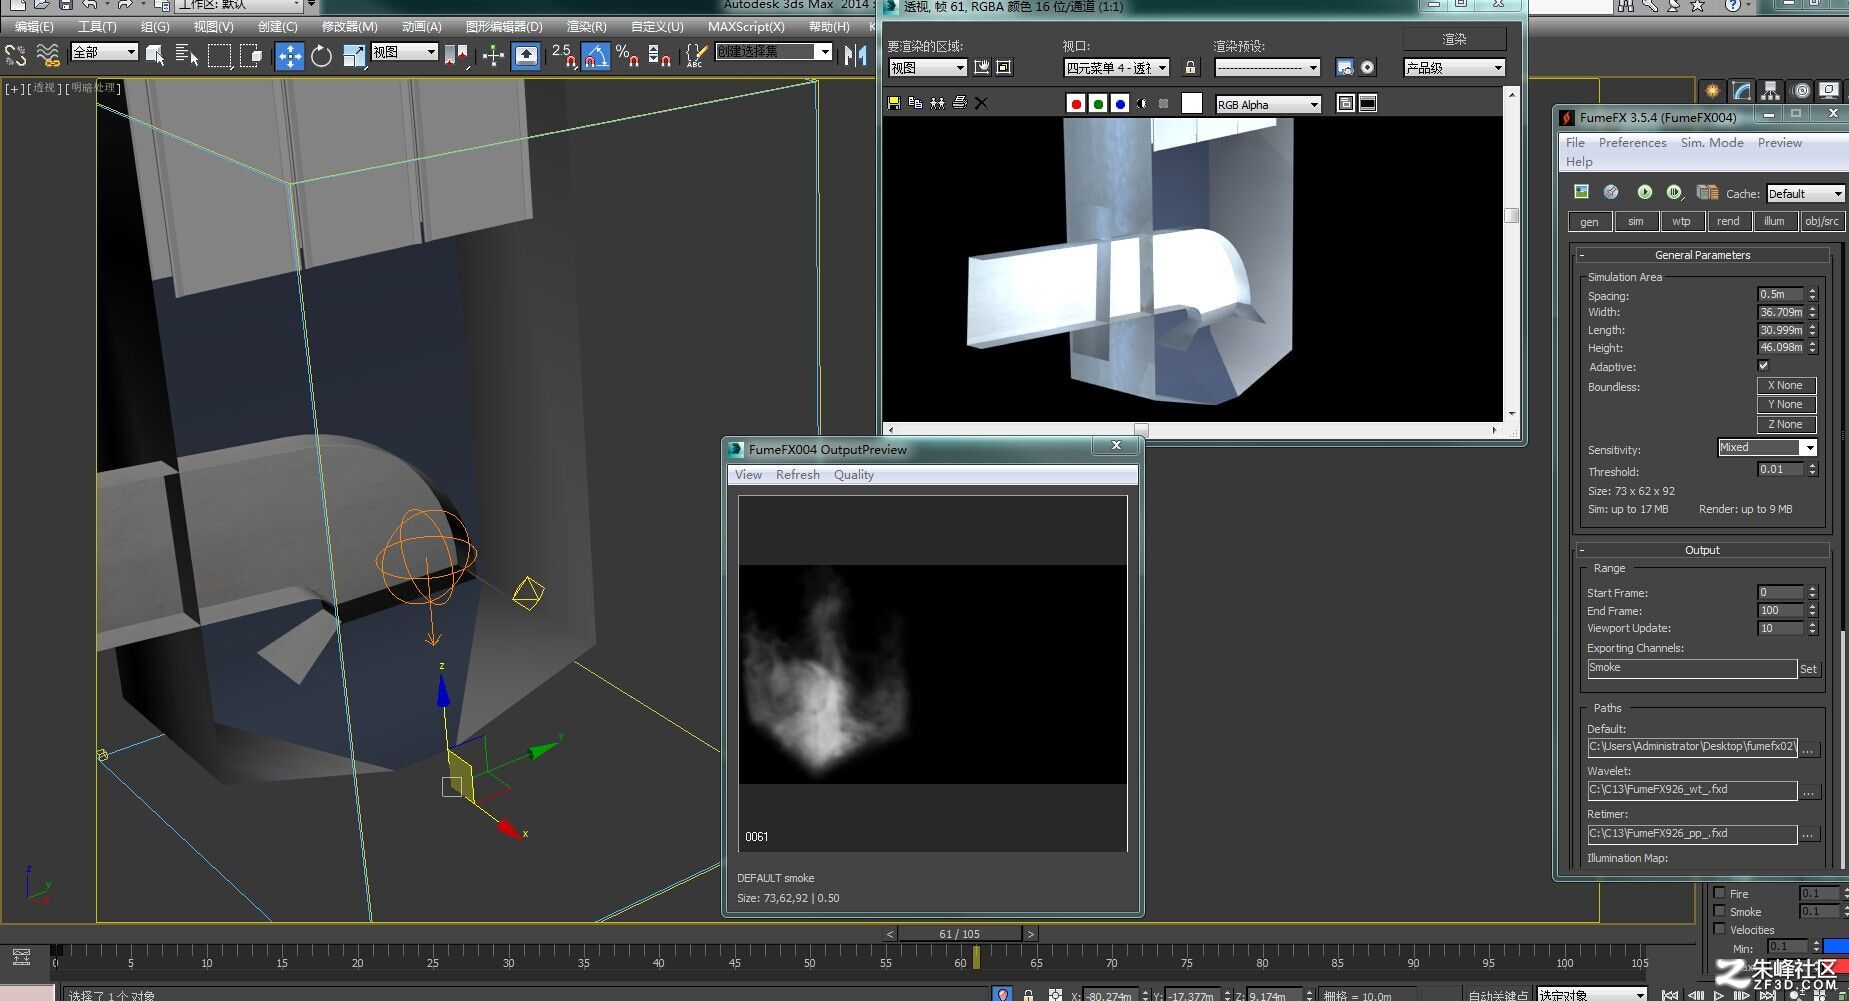Toggle viewport lock in render window
Image resolution: width=1849 pixels, height=1001 pixels.
(1190, 68)
